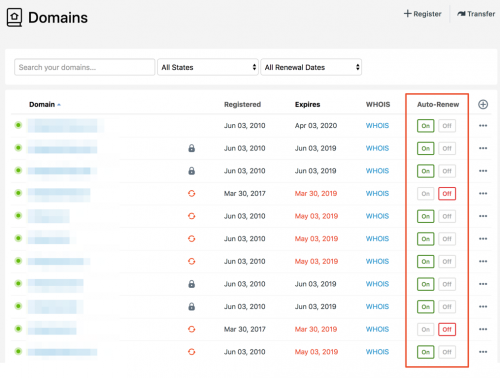Click green On toggle in the last table row
Image resolution: width=500 pixels, height=378 pixels.
click(x=426, y=352)
